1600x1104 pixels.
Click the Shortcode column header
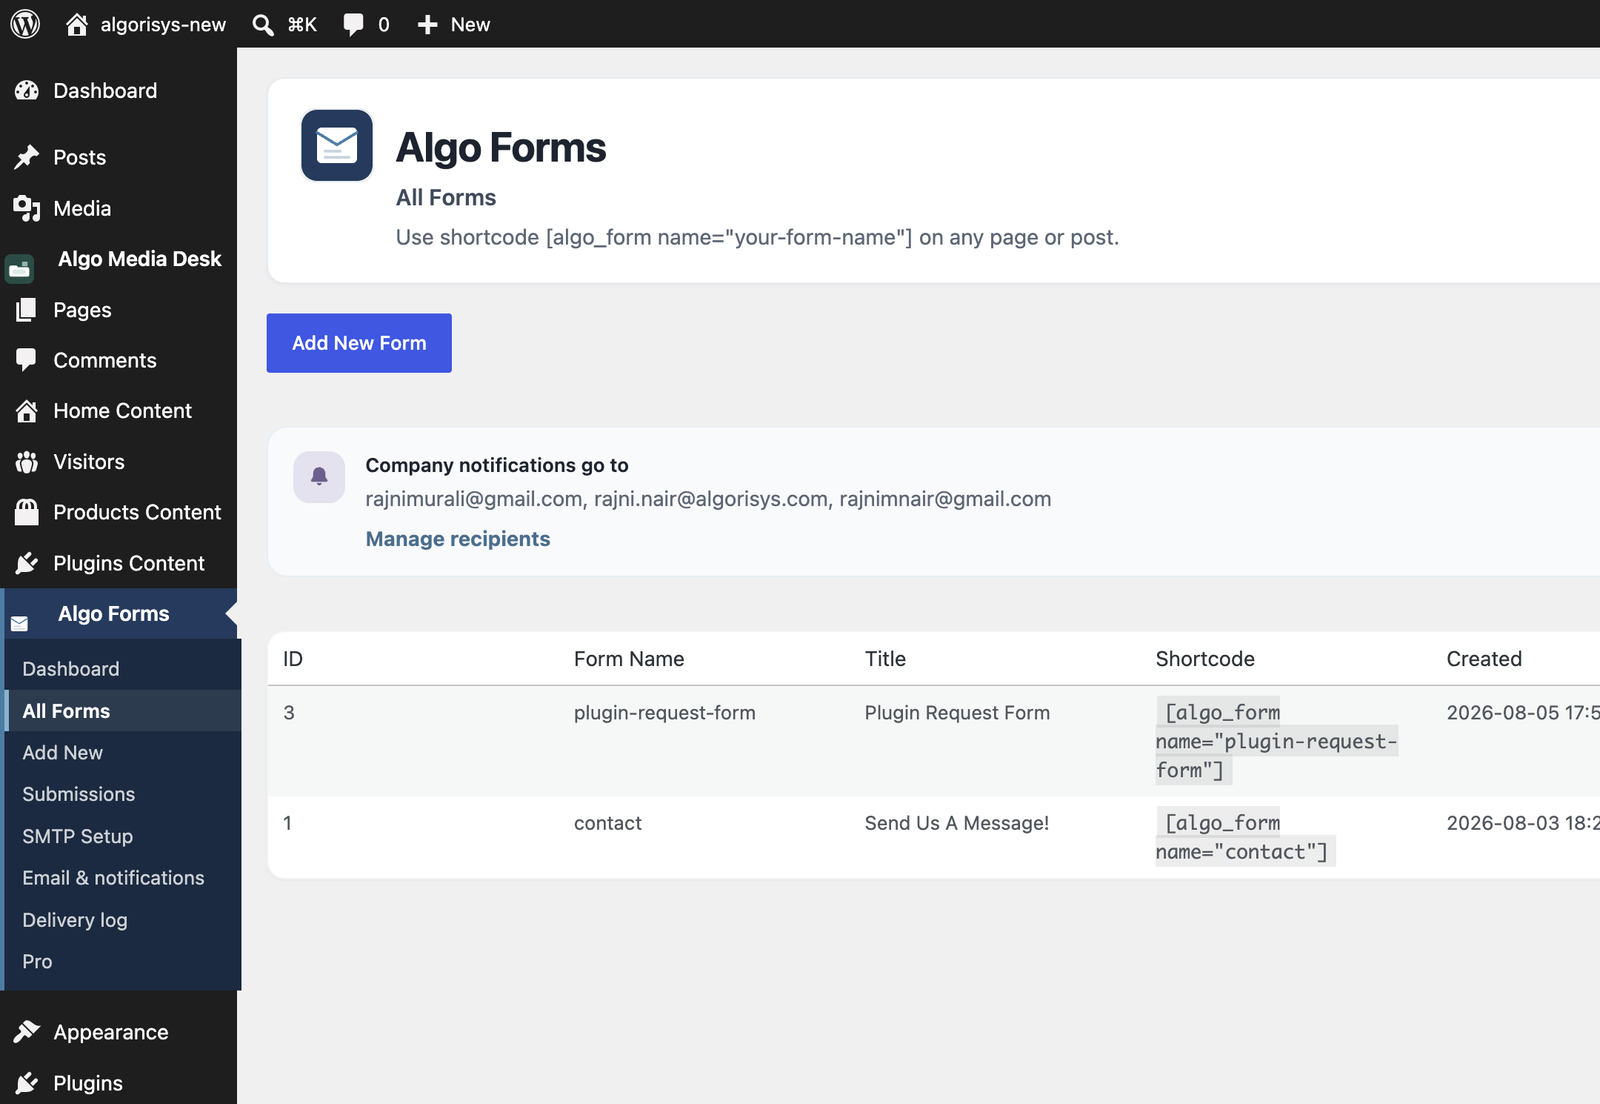(1205, 659)
